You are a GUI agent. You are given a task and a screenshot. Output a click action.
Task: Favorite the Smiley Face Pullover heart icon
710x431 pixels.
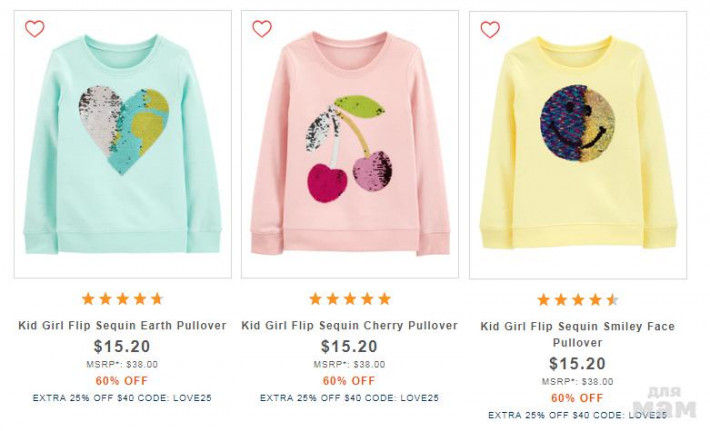490,29
